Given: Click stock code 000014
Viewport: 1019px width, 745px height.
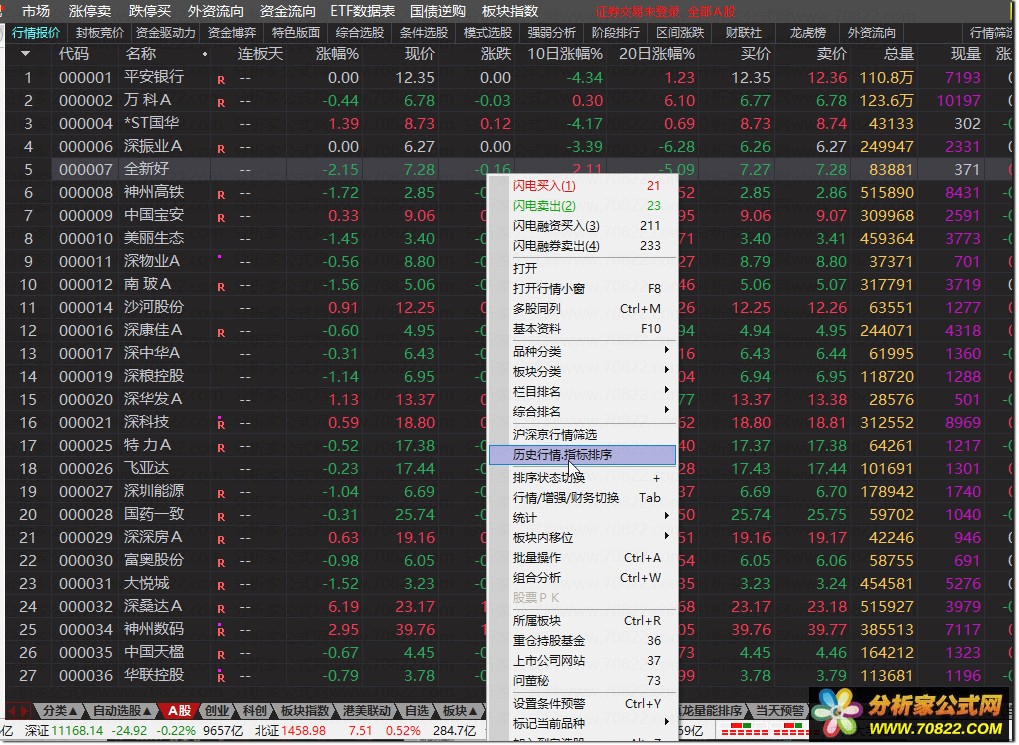Looking at the screenshot, I should pos(86,307).
